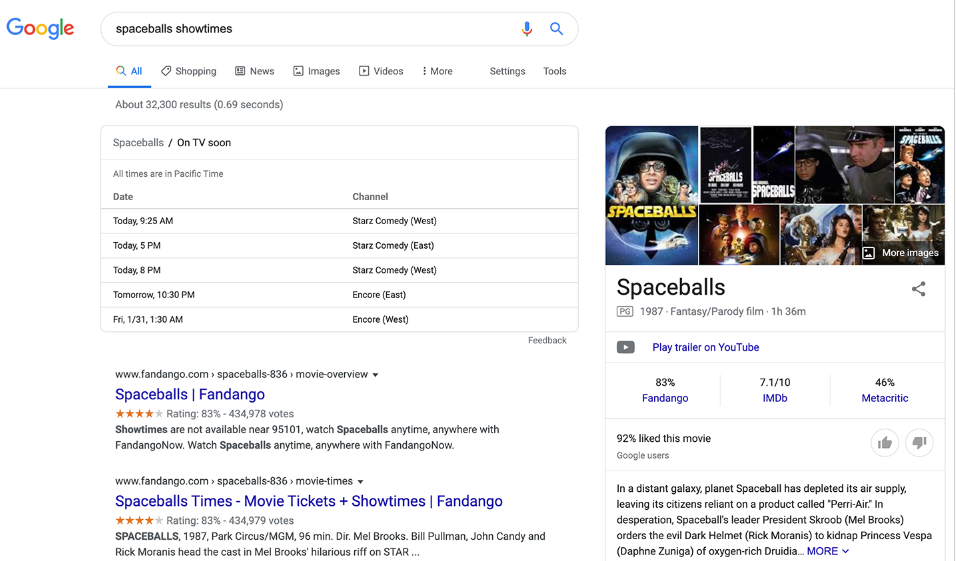Open the IMDb rating link
The height and width of the screenshot is (561, 956).
click(775, 398)
